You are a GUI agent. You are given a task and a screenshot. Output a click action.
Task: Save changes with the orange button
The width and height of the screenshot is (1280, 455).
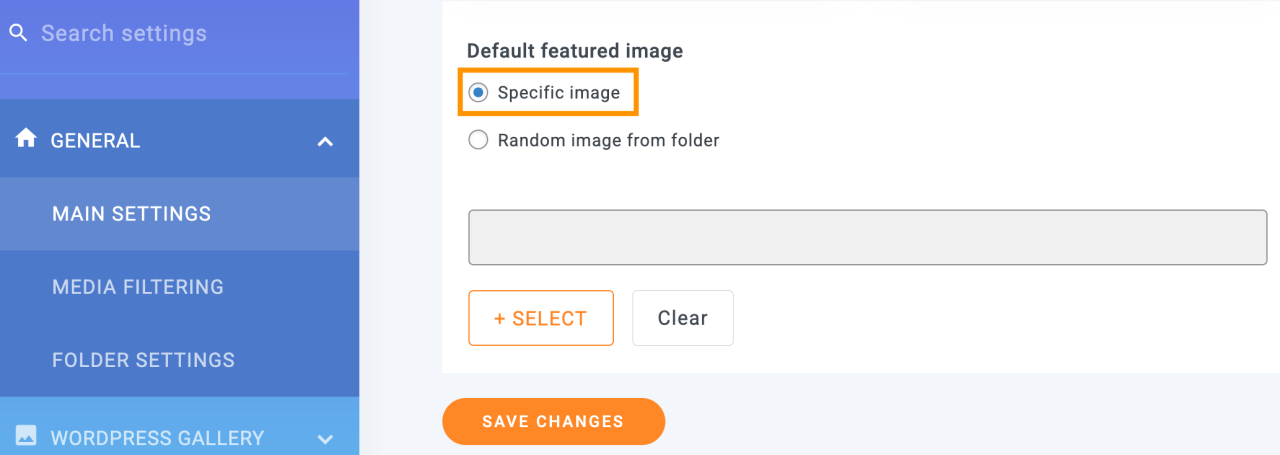click(553, 421)
